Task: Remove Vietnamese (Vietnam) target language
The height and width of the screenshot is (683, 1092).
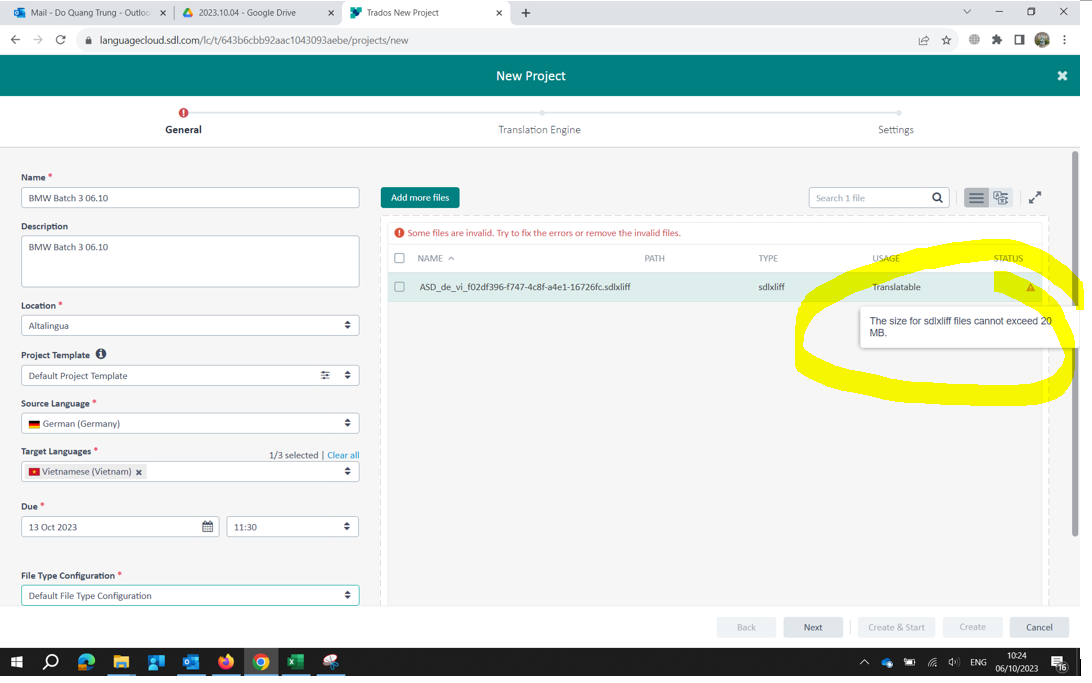Action: click(139, 472)
